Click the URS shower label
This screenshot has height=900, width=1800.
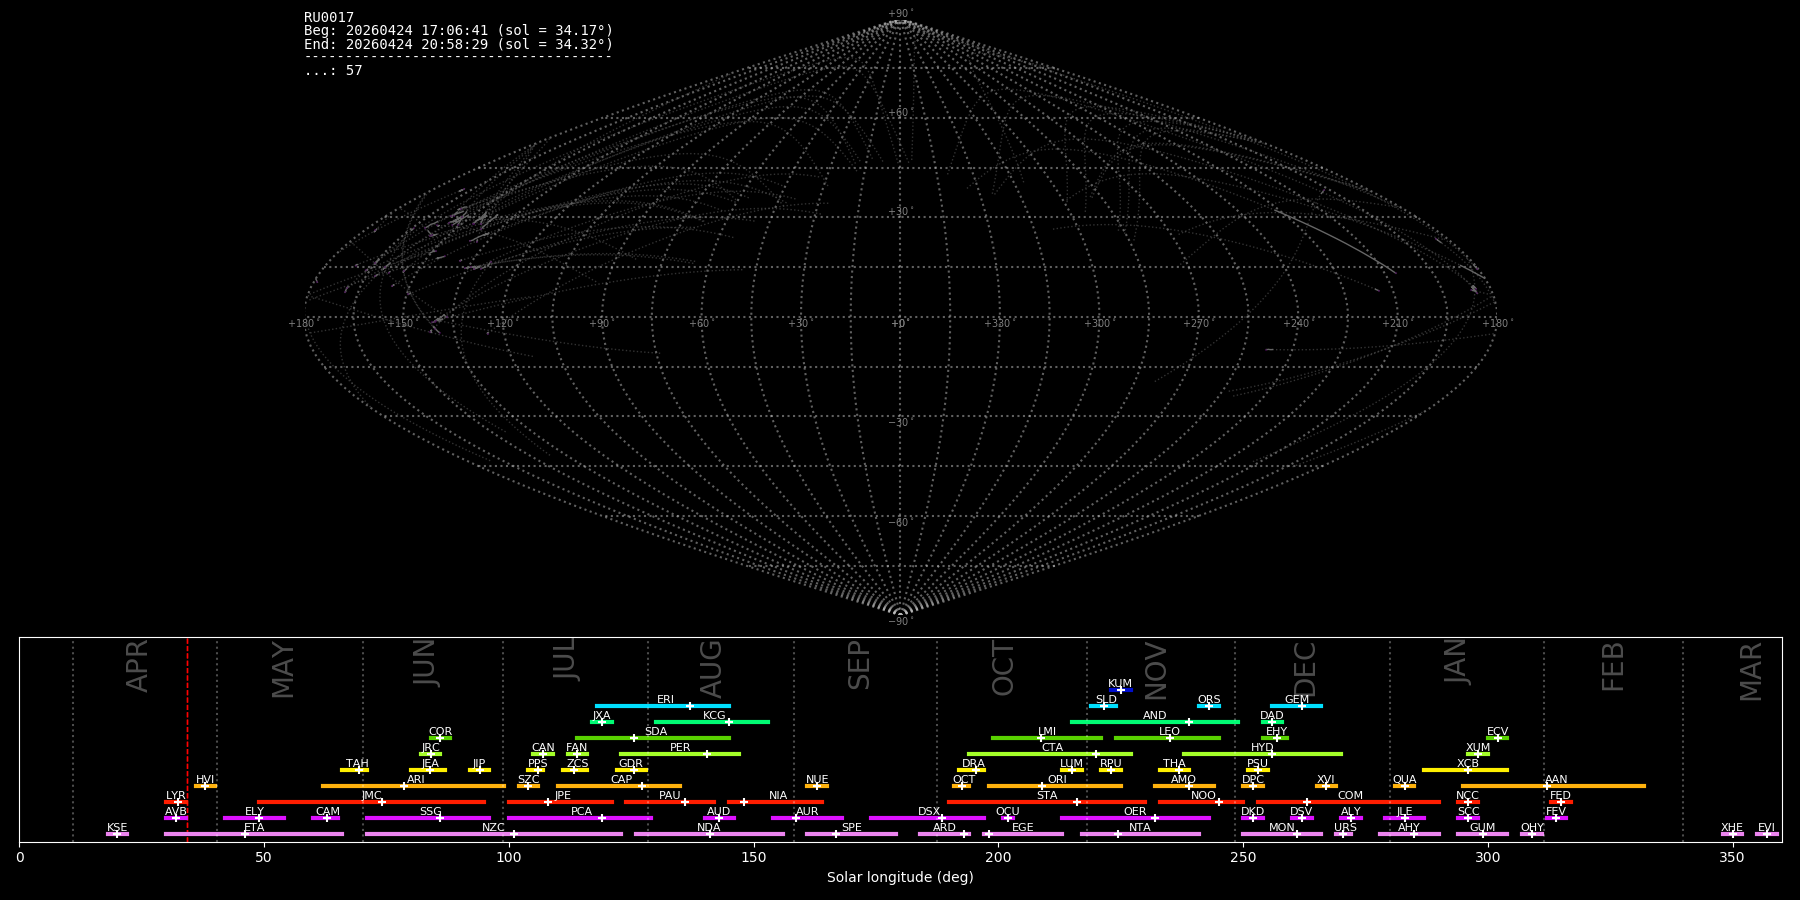[1345, 827]
